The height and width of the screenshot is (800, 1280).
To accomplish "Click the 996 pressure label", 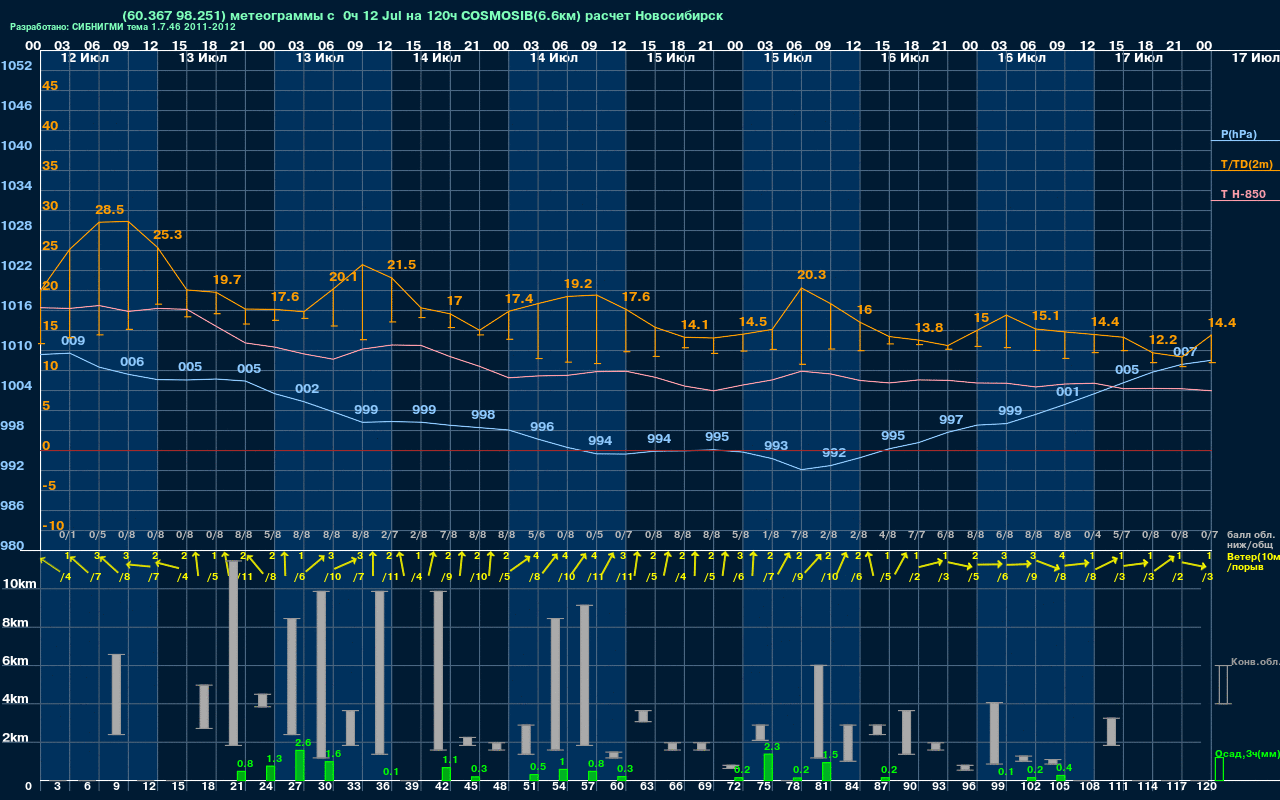I will click(x=542, y=427).
